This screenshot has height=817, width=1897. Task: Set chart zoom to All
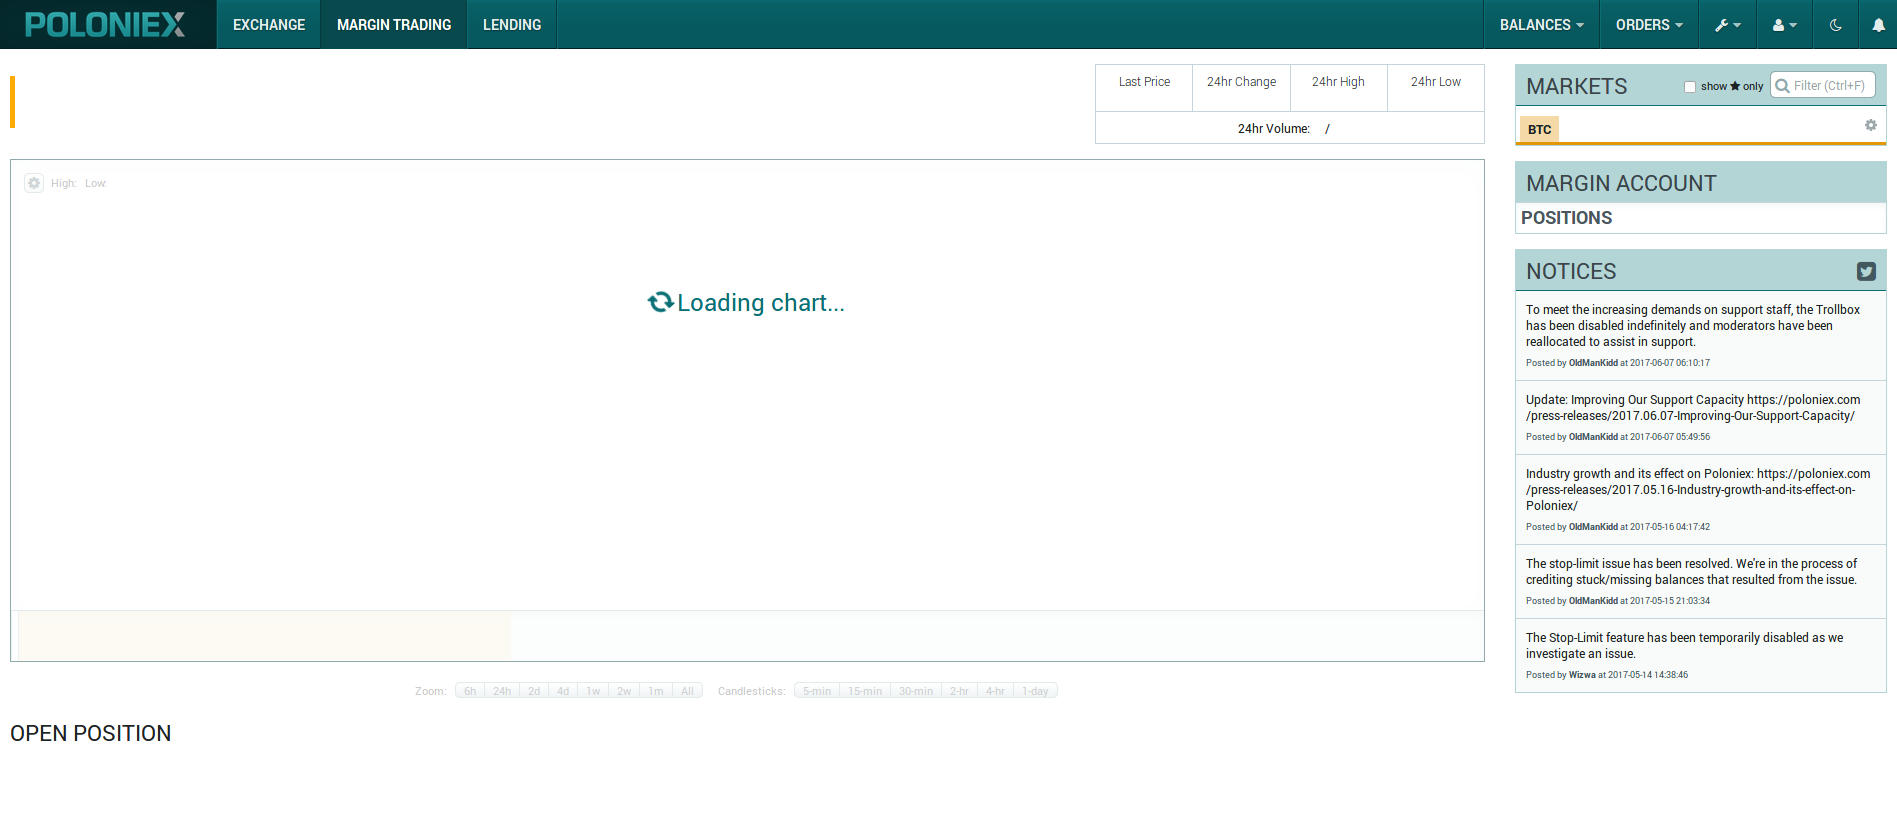pos(687,691)
